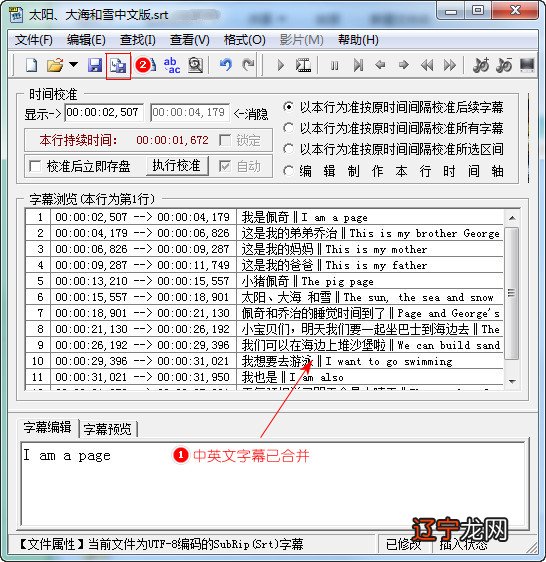Viewport: 546px width, 562px height.
Task: Select subtitle row 4 这是我的爸爸
Action: (265, 265)
